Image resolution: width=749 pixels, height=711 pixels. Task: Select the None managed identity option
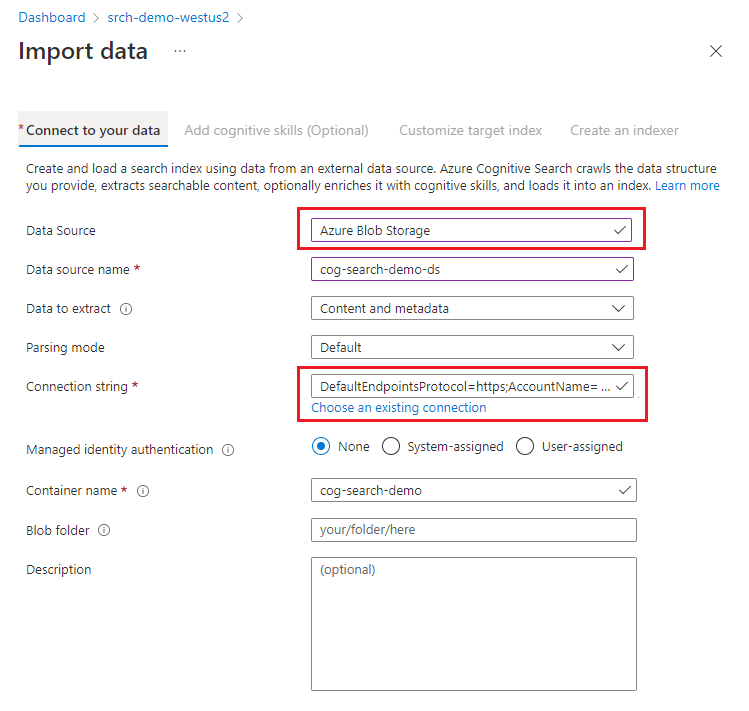pos(321,447)
